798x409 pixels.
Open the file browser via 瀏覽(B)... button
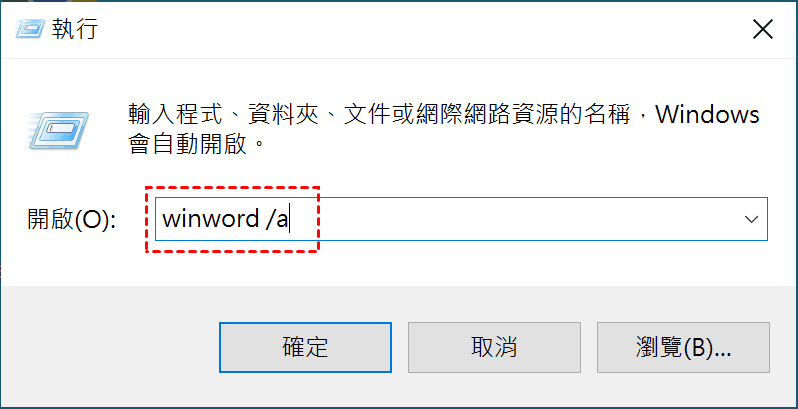tap(683, 347)
